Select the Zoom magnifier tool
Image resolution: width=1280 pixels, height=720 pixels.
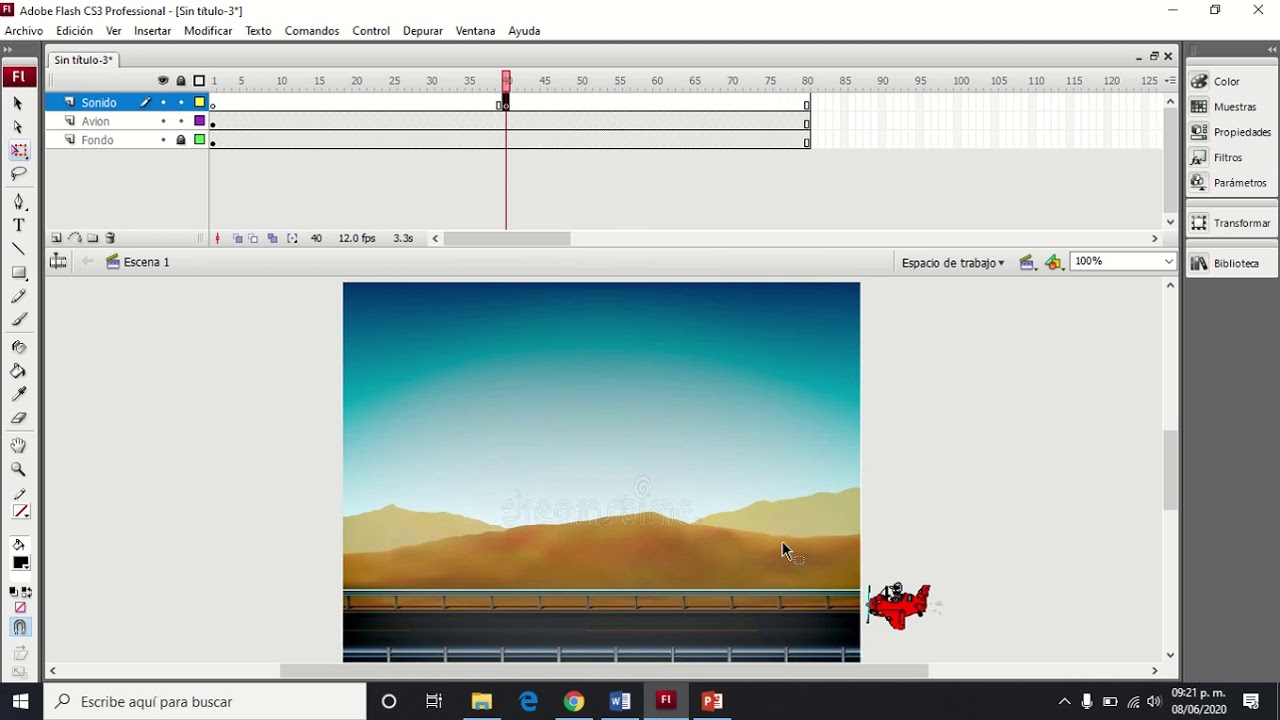coord(18,469)
